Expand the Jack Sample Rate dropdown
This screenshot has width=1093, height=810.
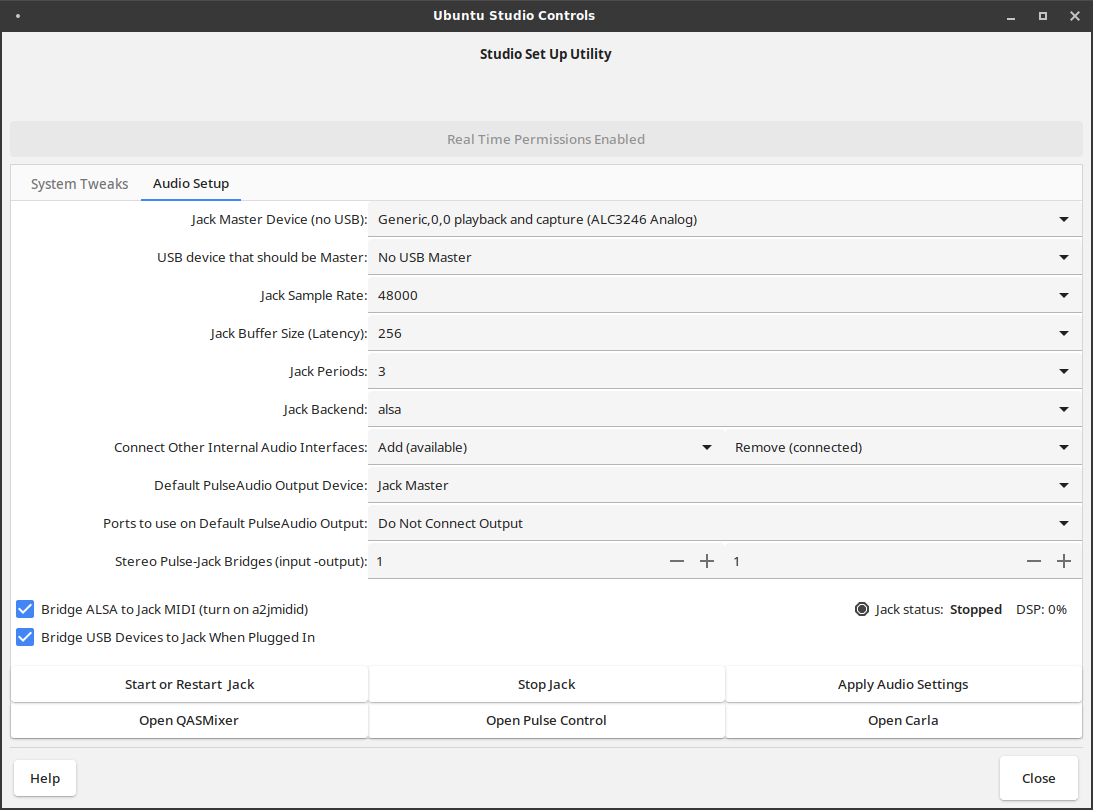coord(724,295)
